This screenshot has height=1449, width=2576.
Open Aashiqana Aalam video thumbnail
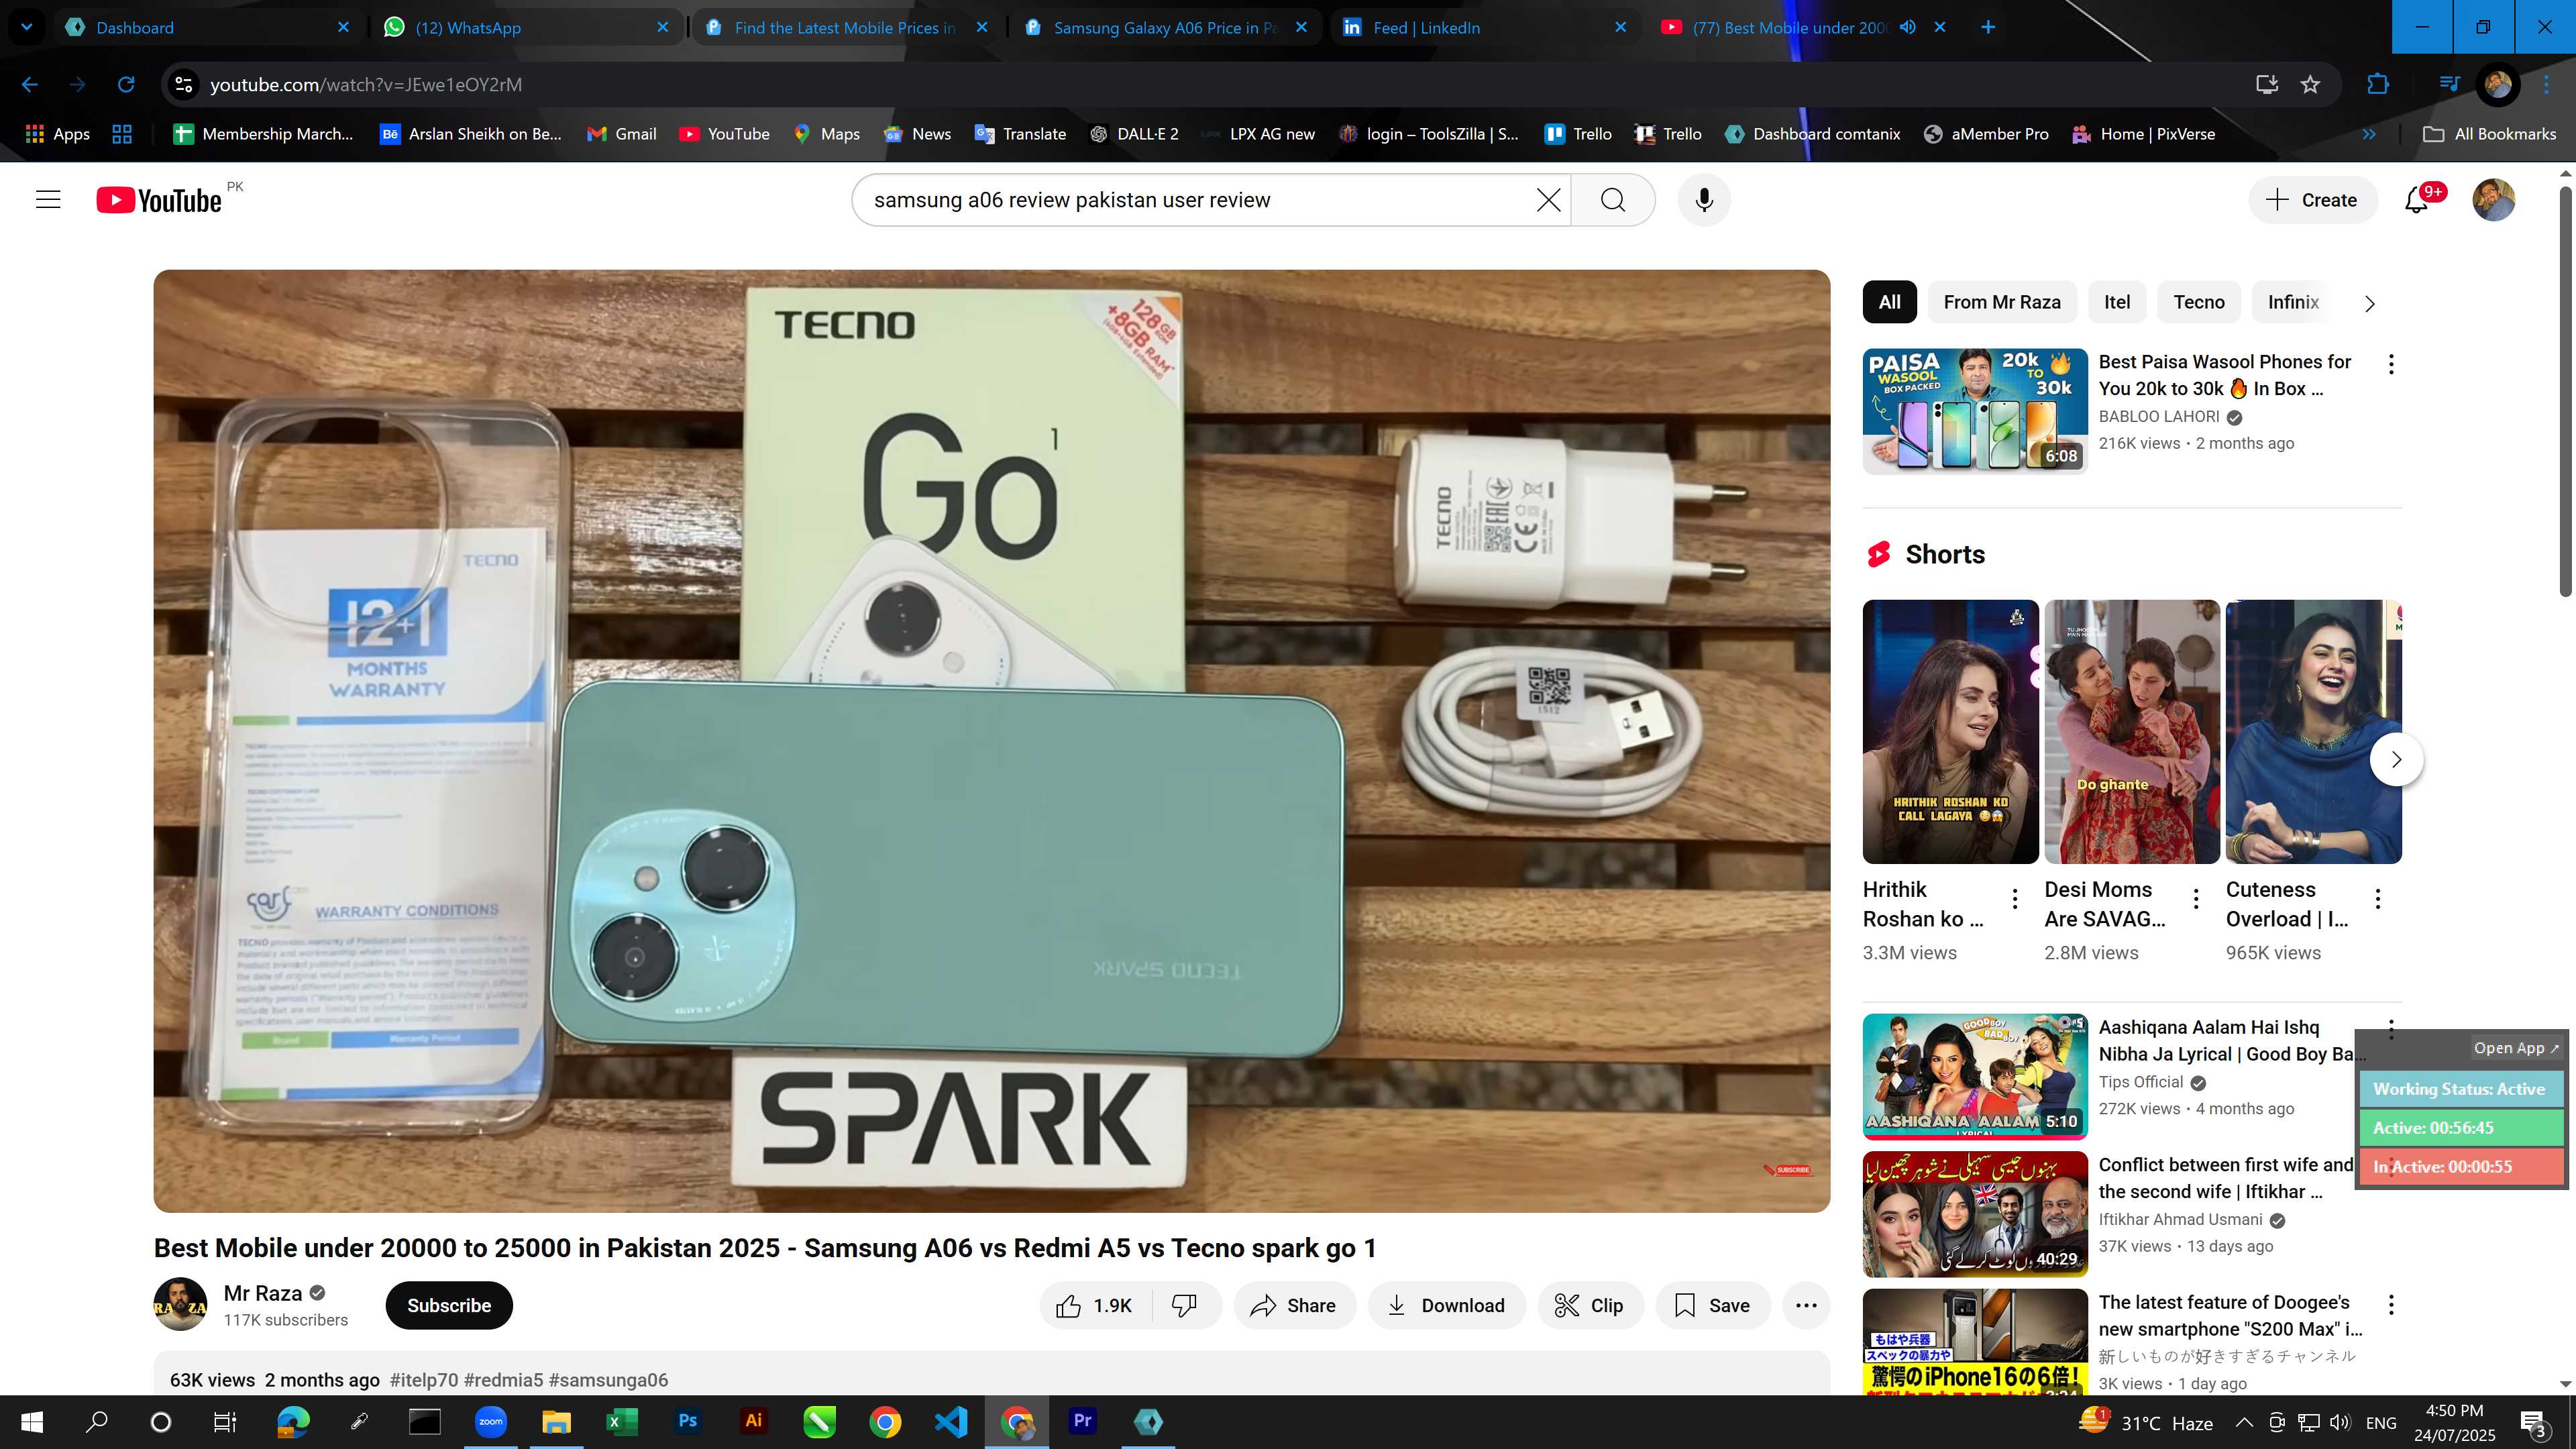point(1975,1076)
